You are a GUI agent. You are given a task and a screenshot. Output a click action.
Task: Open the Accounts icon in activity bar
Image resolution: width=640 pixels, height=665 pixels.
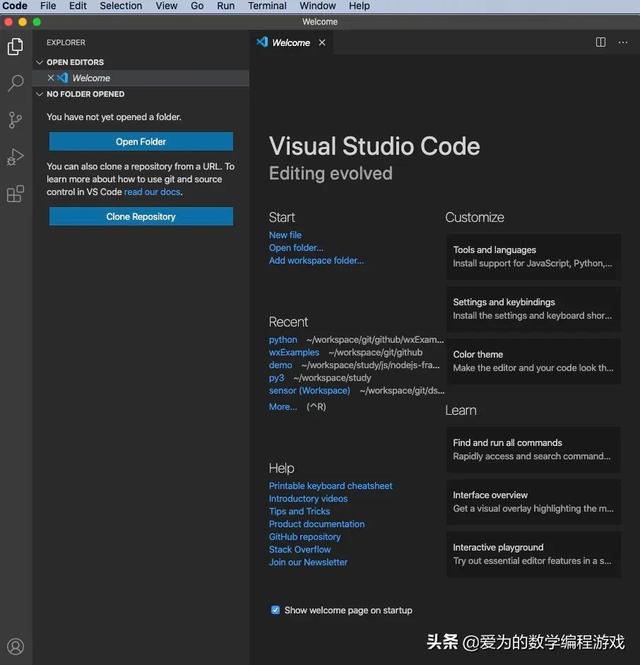tap(16, 646)
